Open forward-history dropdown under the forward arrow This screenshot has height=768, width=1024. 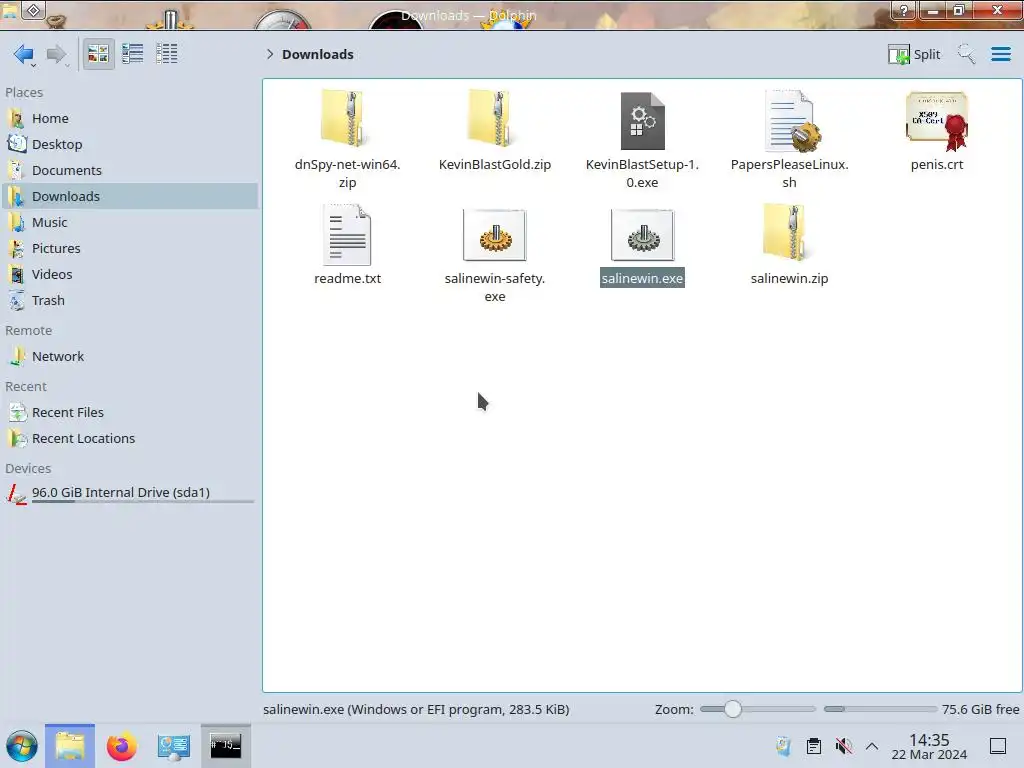coord(67,65)
